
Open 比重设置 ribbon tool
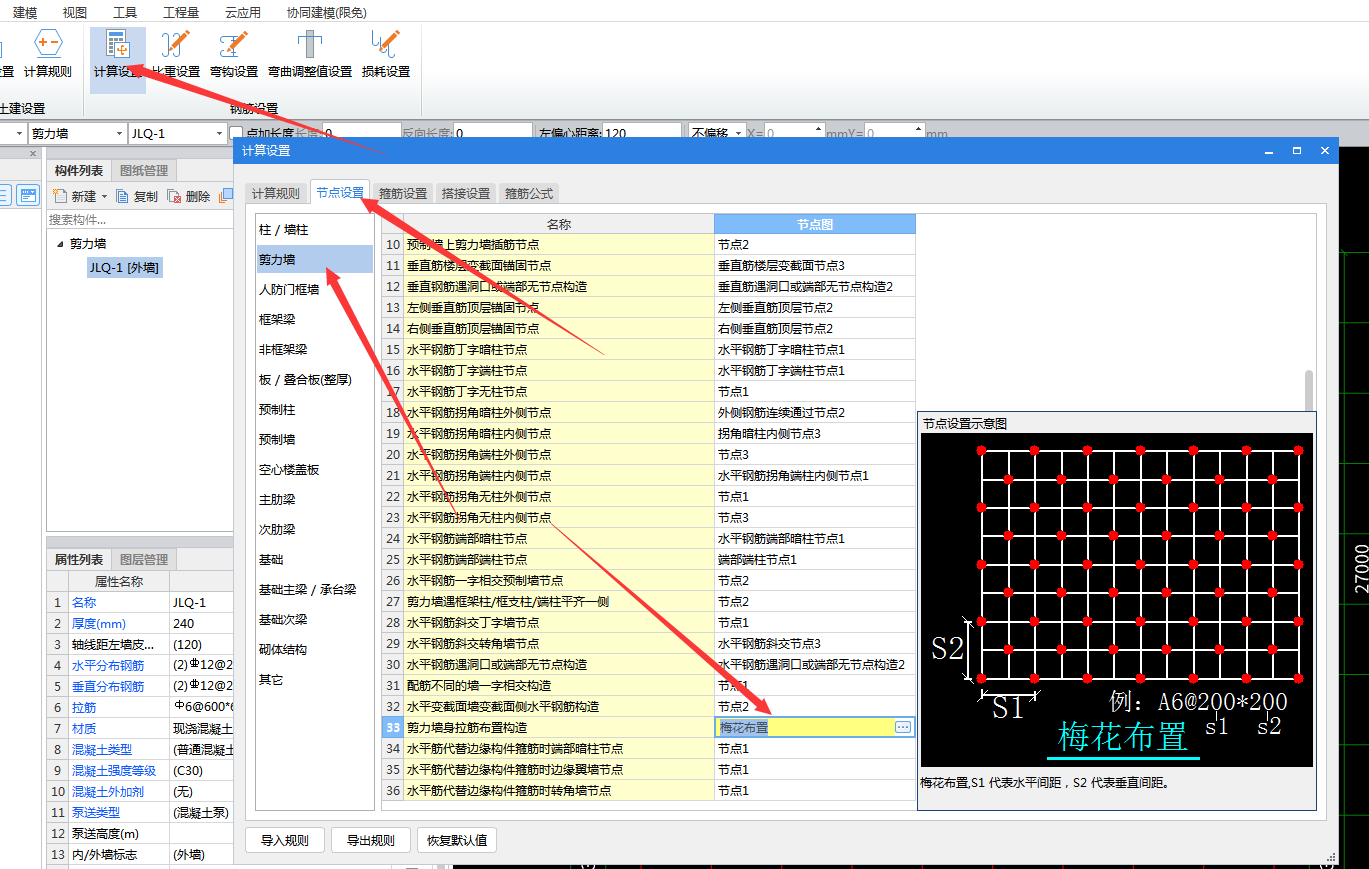point(176,55)
